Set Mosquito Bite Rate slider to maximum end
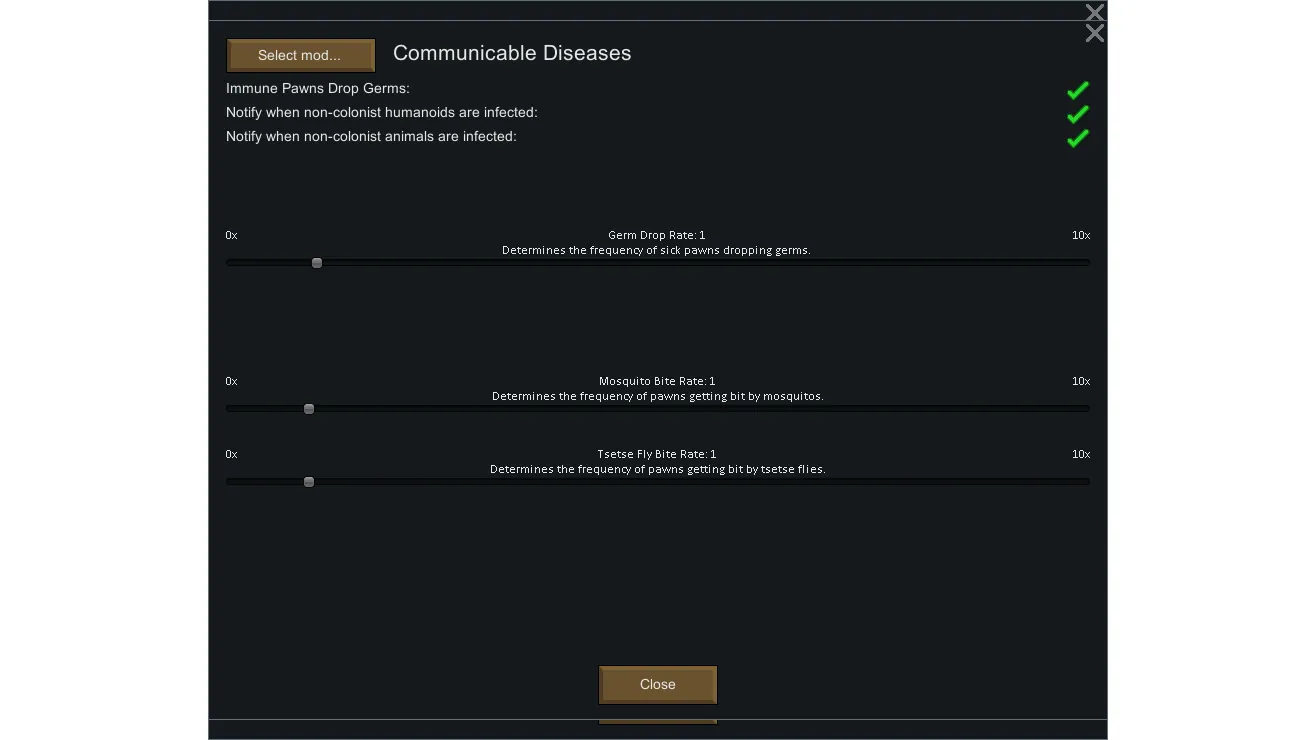Viewport: 1316px width, 740px height. [x=1087, y=409]
